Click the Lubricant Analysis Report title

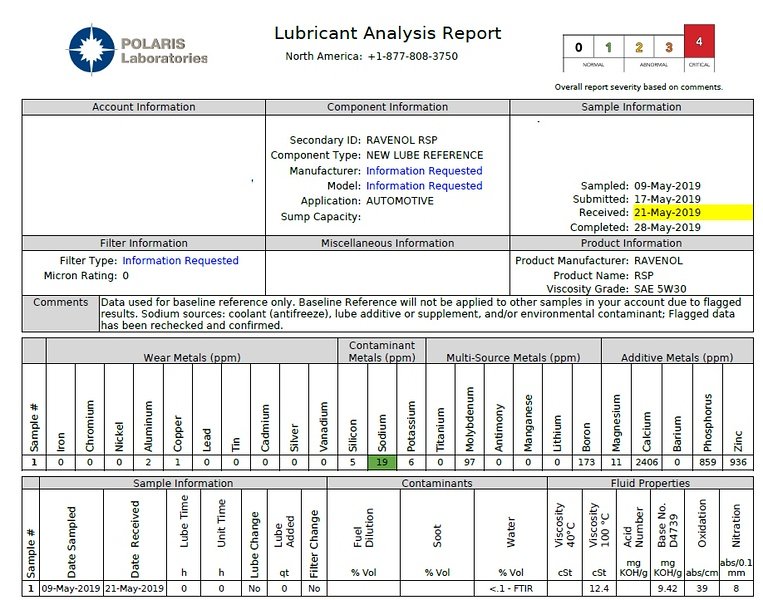point(387,33)
